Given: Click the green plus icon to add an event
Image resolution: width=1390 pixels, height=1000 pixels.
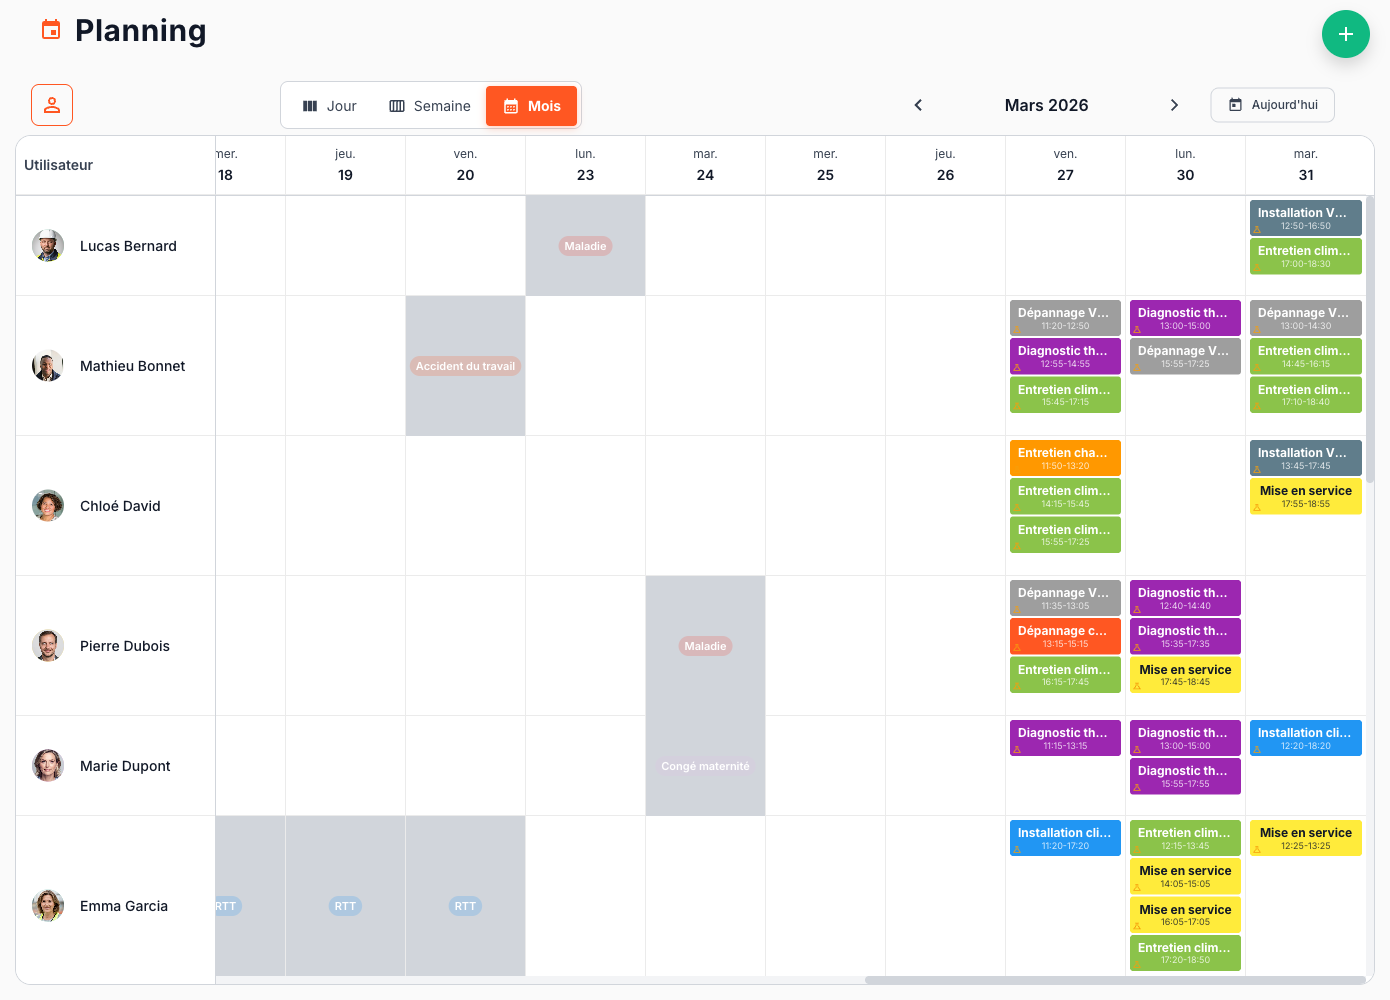Looking at the screenshot, I should tap(1346, 34).
